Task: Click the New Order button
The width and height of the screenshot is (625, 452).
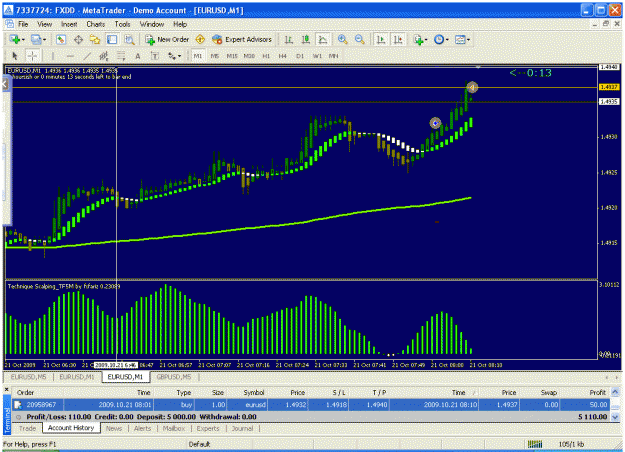Action: [x=167, y=39]
